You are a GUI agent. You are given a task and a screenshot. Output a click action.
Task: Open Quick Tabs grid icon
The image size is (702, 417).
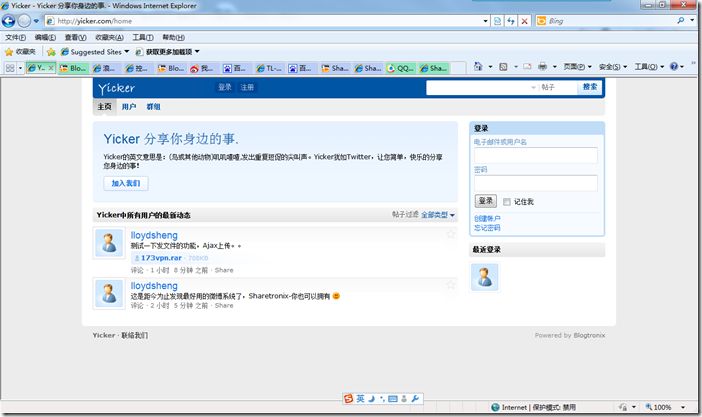tap(9, 68)
